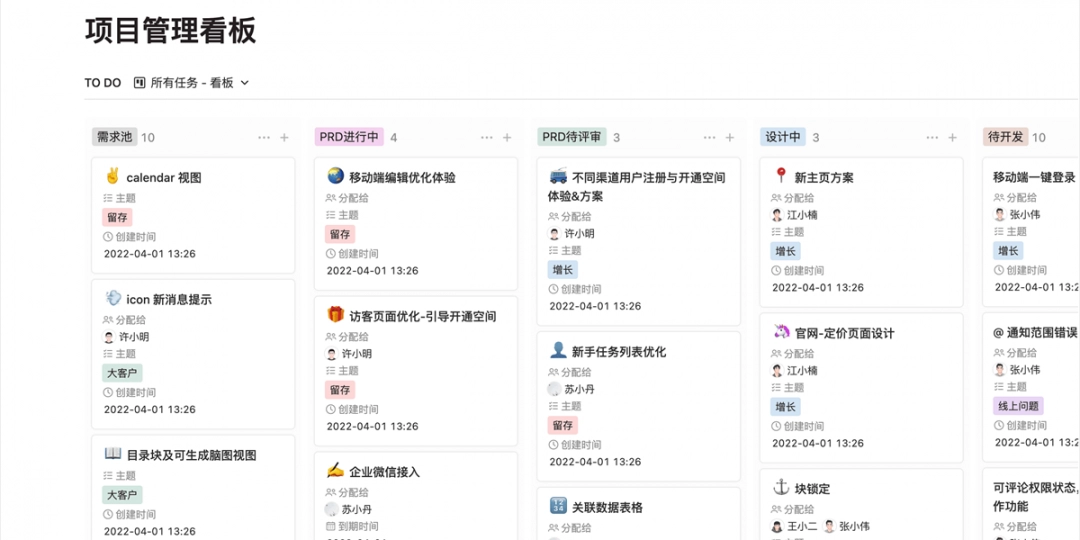
Task: Click globe icon on 移动端编辑优化体验 card
Action: coord(335,176)
